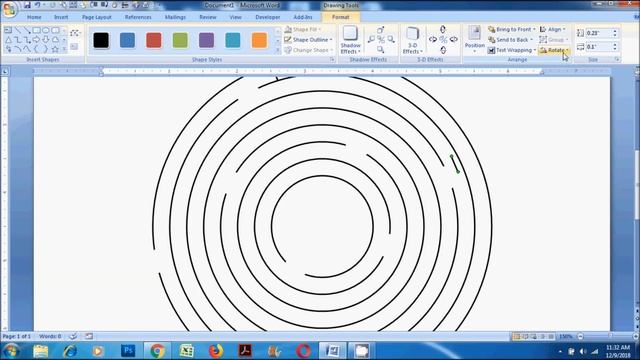640x360 pixels.
Task: Click the shape width field showing 0.1"
Action: (x=598, y=47)
